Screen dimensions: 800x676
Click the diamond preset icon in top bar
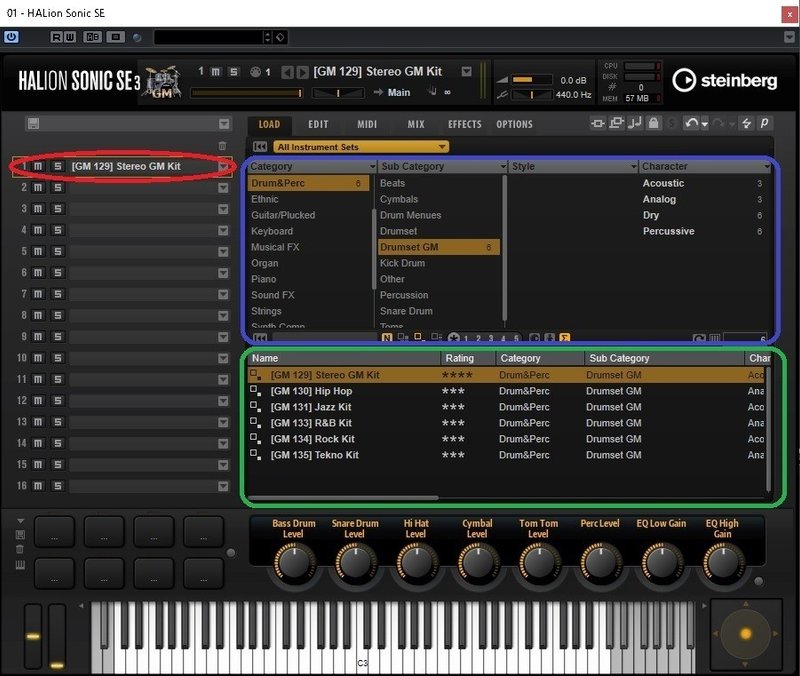[x=280, y=37]
